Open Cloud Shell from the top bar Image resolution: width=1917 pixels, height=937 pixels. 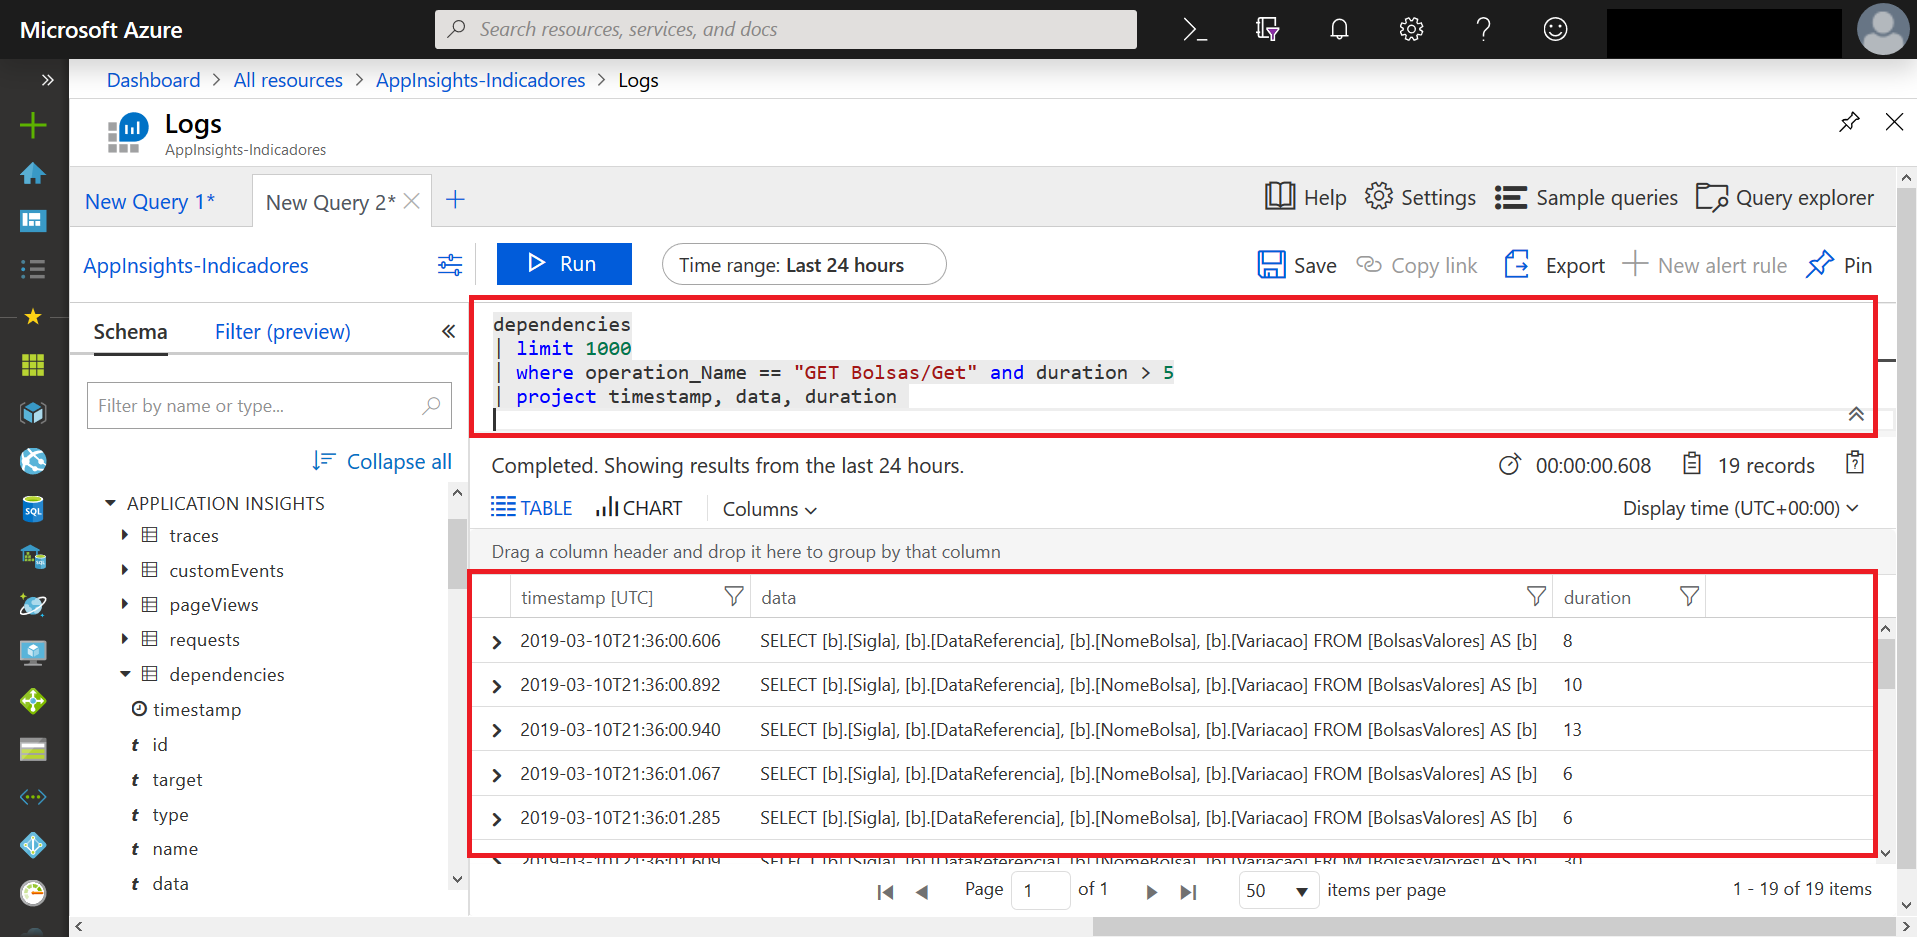1195,29
